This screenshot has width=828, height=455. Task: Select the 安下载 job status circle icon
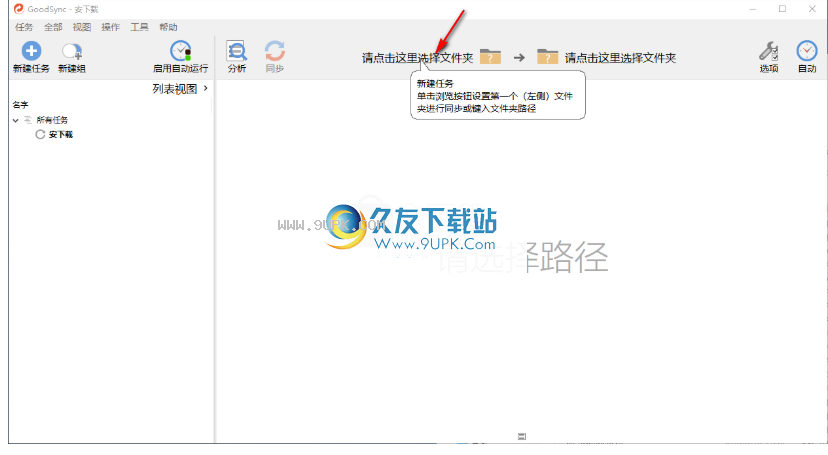point(40,135)
